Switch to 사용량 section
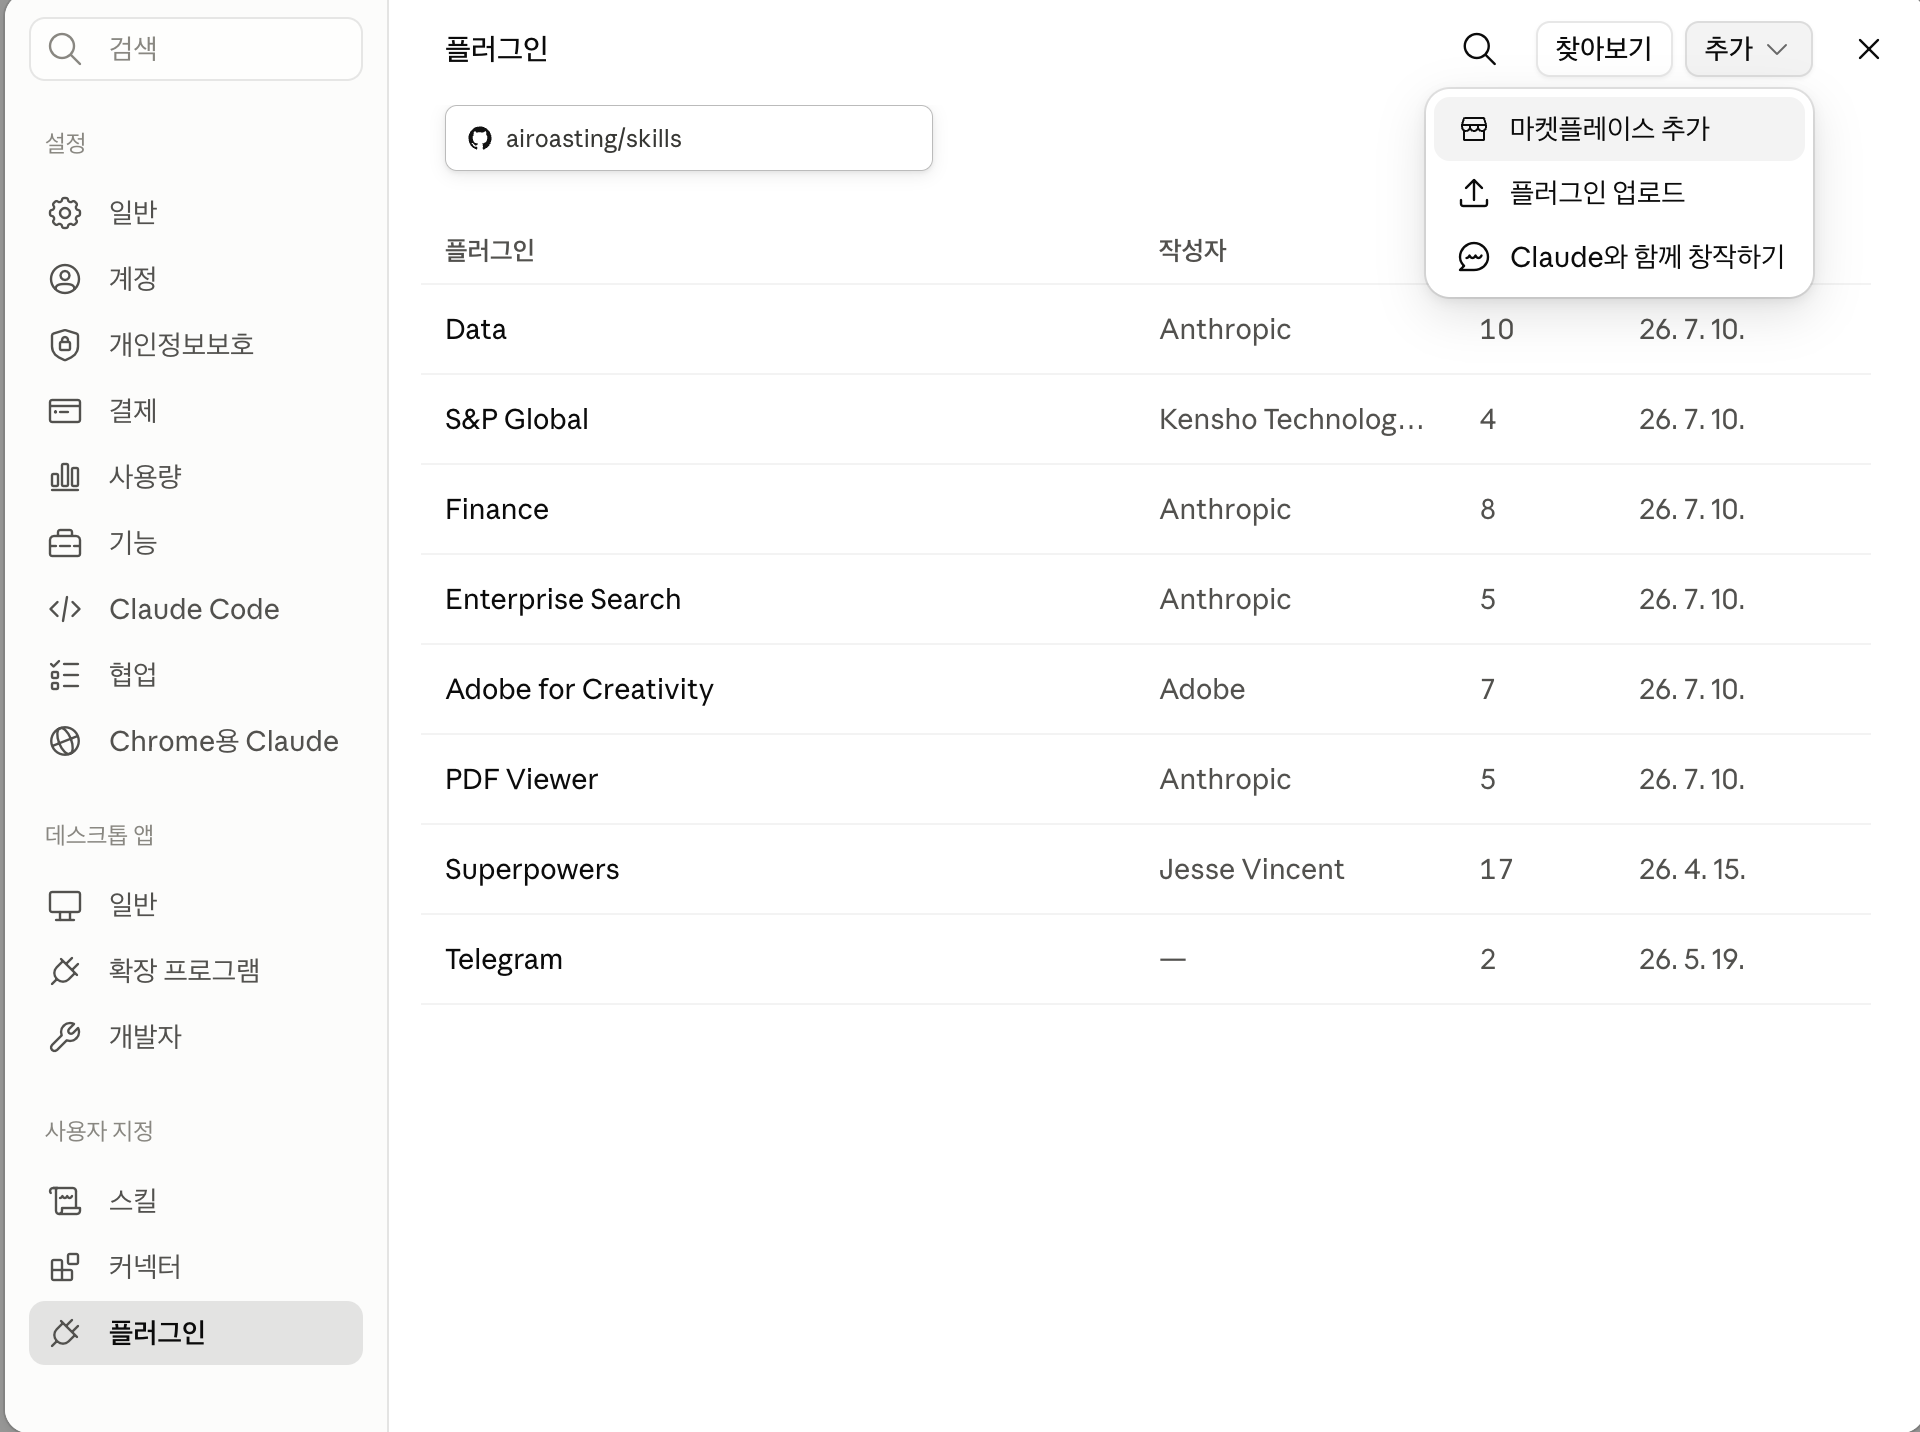 pyautogui.click(x=196, y=477)
